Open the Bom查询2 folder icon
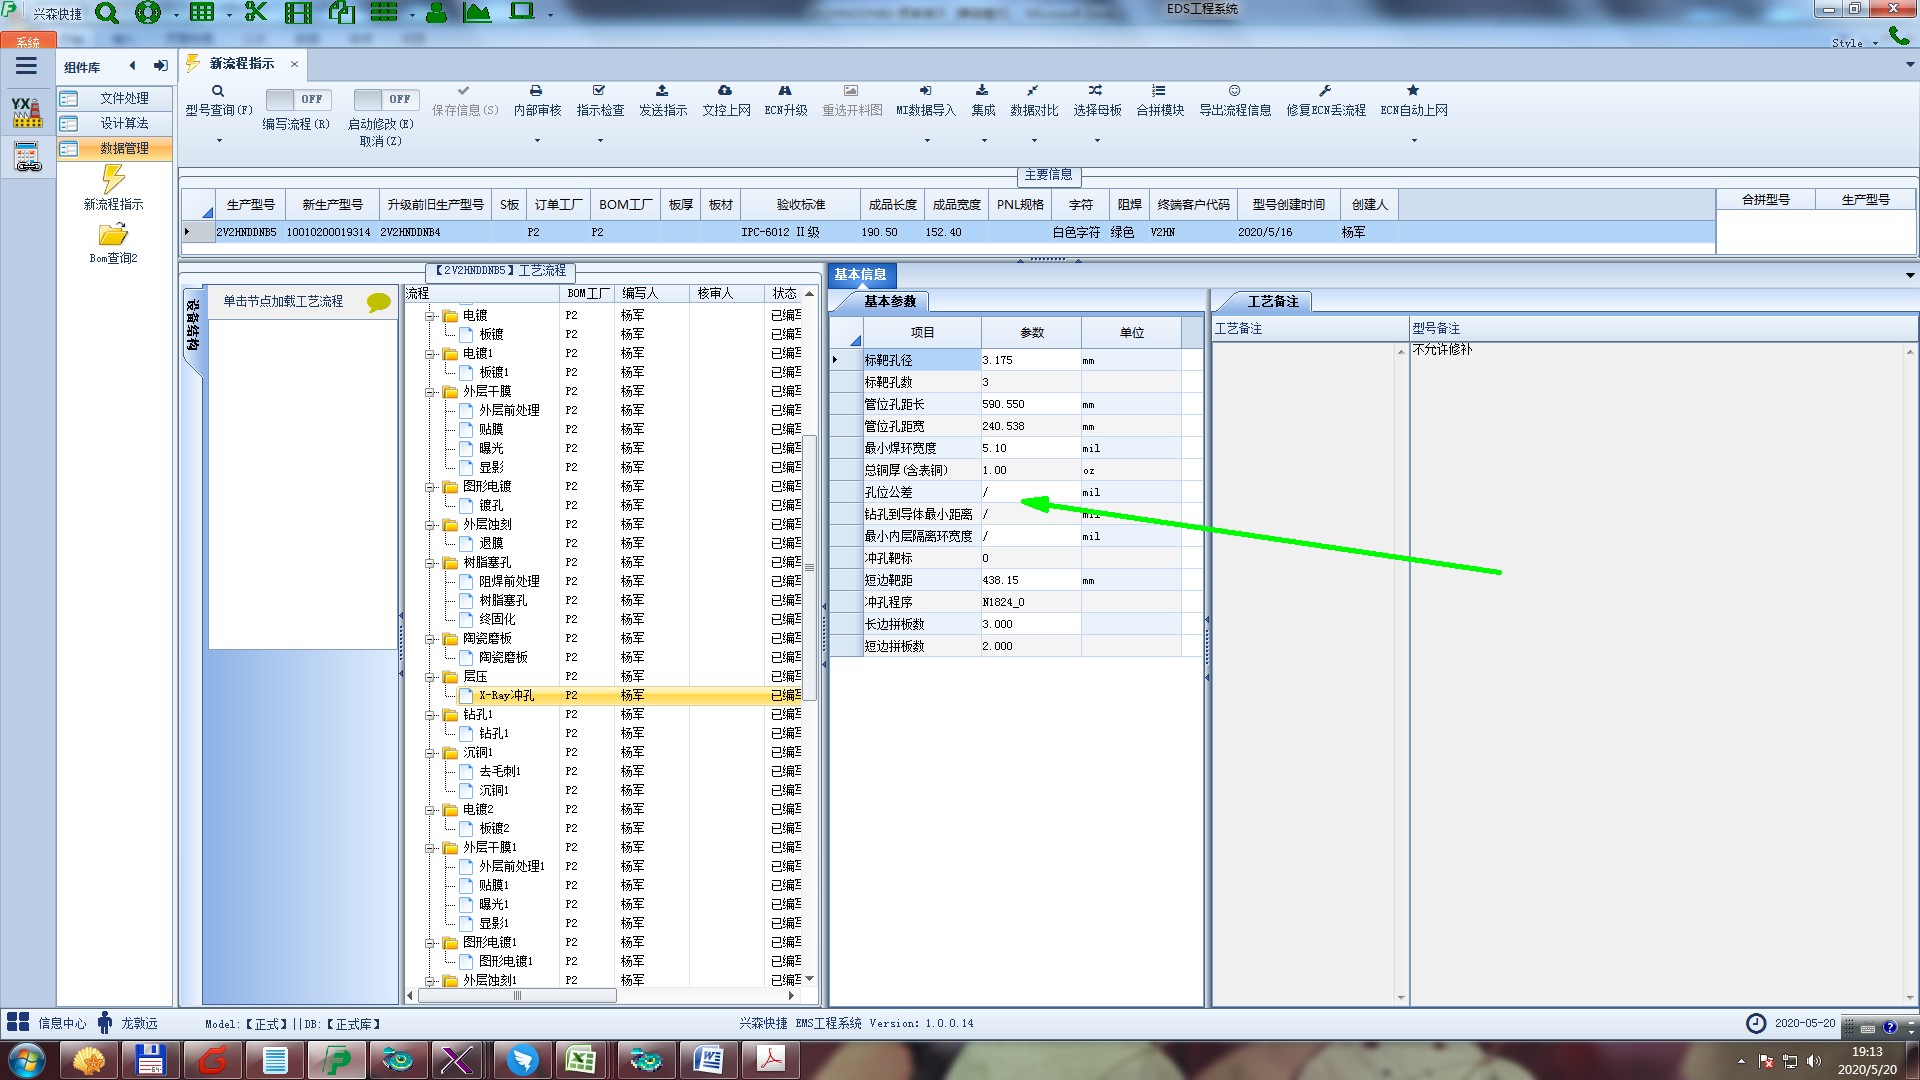The image size is (1920, 1080). [x=113, y=235]
